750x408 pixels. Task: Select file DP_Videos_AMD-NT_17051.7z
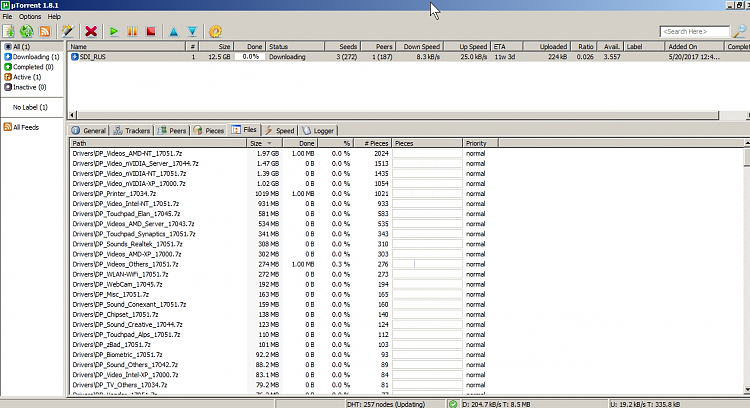click(x=127, y=154)
